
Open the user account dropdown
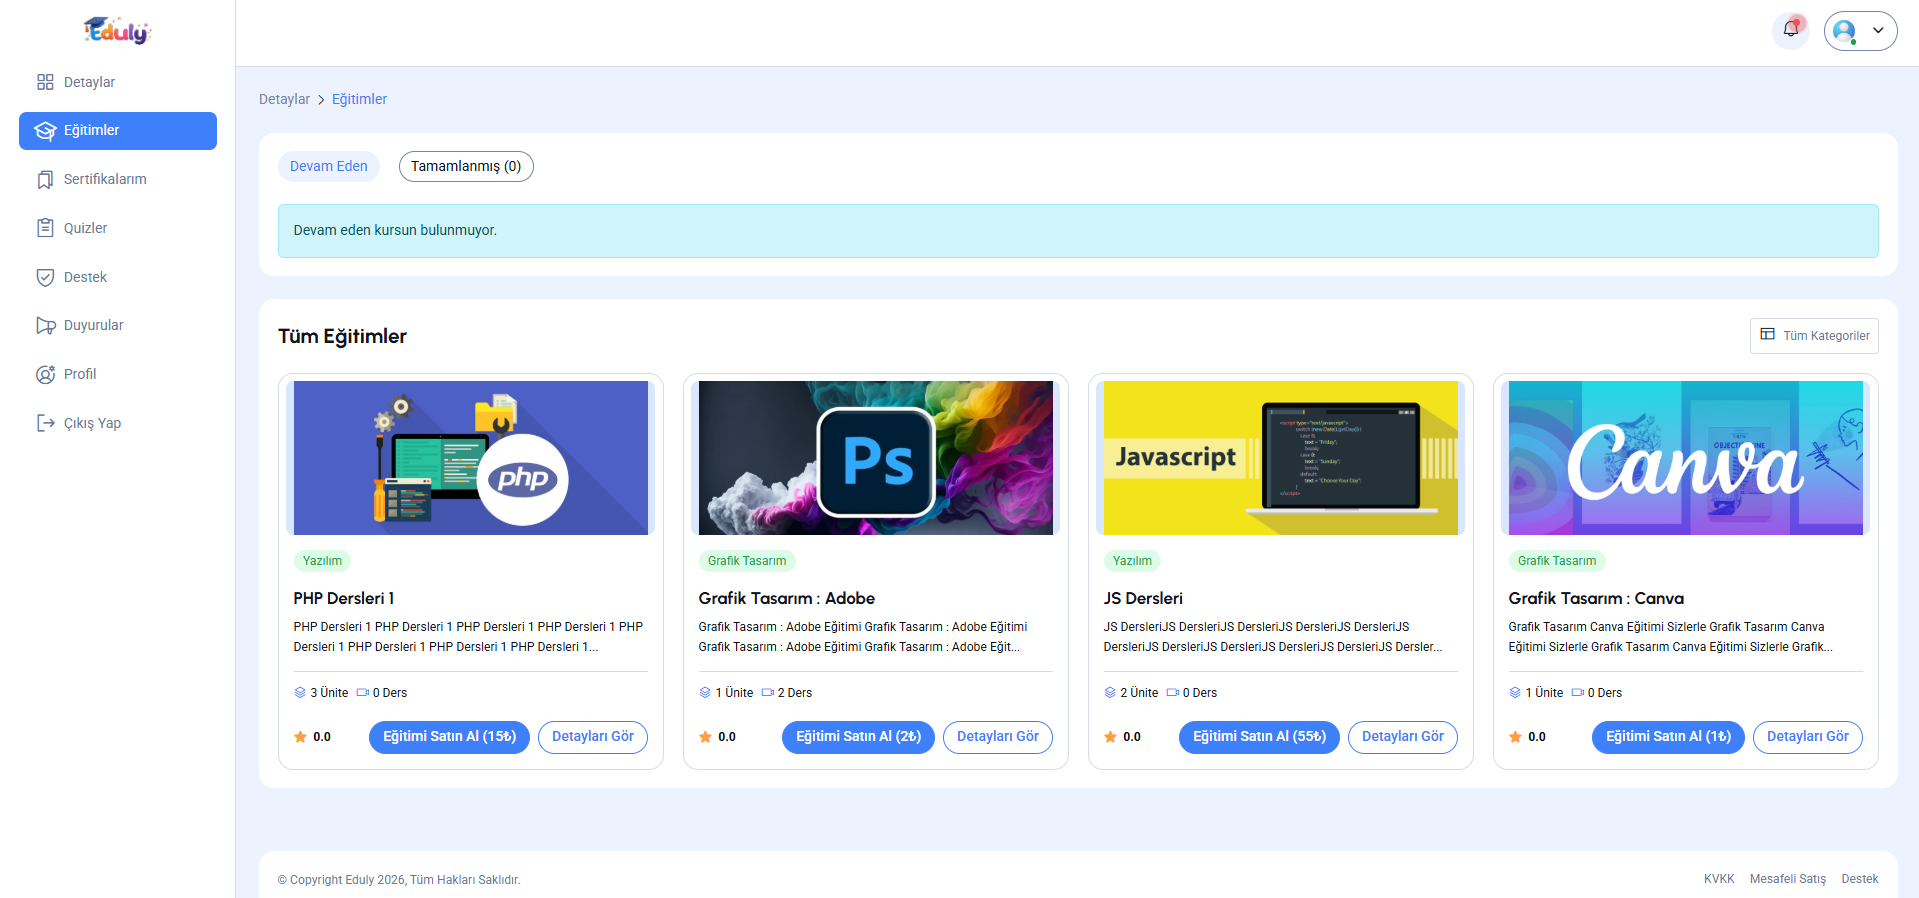pyautogui.click(x=1860, y=31)
